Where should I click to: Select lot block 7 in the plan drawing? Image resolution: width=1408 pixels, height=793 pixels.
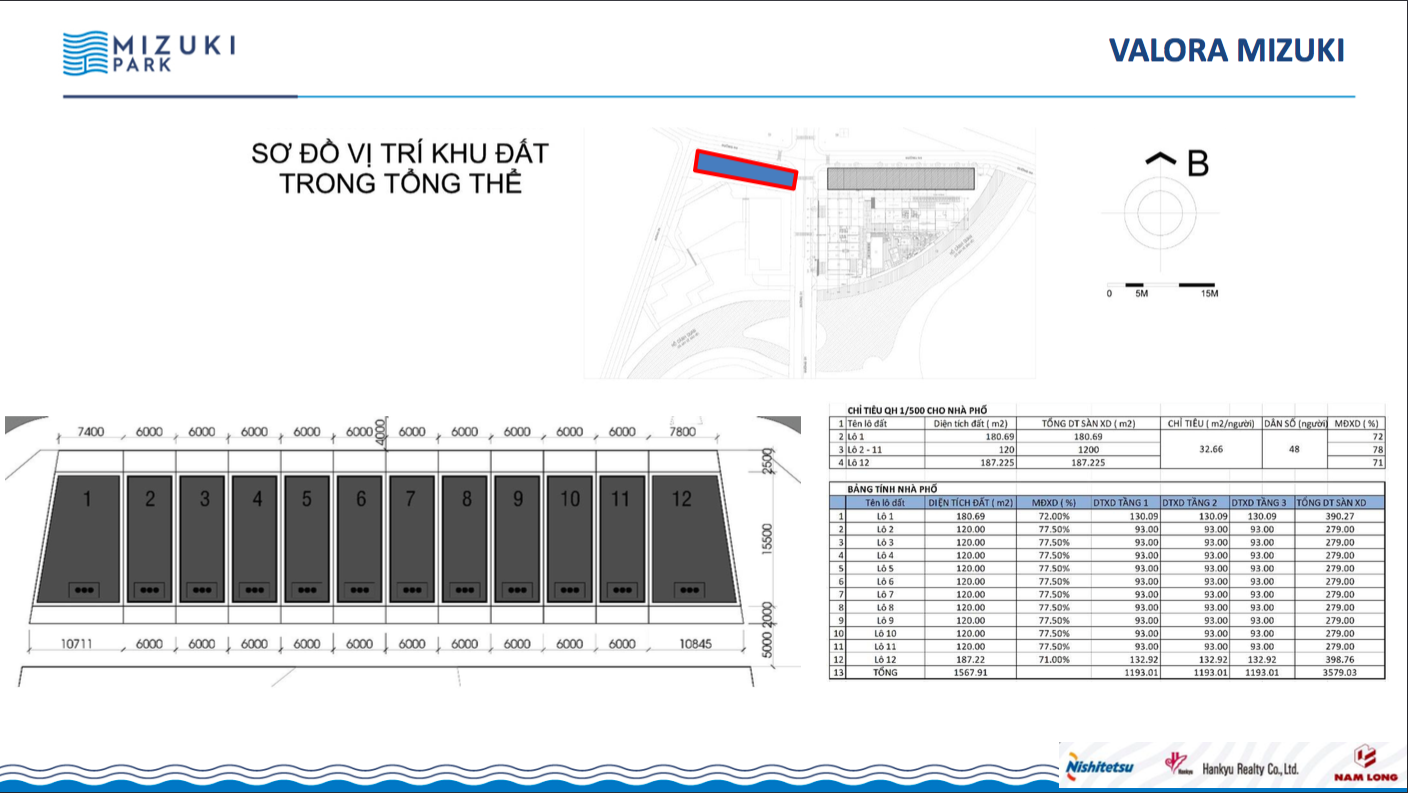click(x=413, y=539)
